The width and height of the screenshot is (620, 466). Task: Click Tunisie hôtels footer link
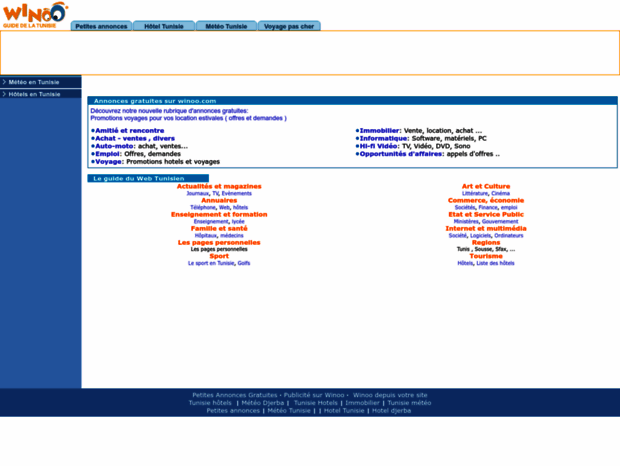coord(210,403)
